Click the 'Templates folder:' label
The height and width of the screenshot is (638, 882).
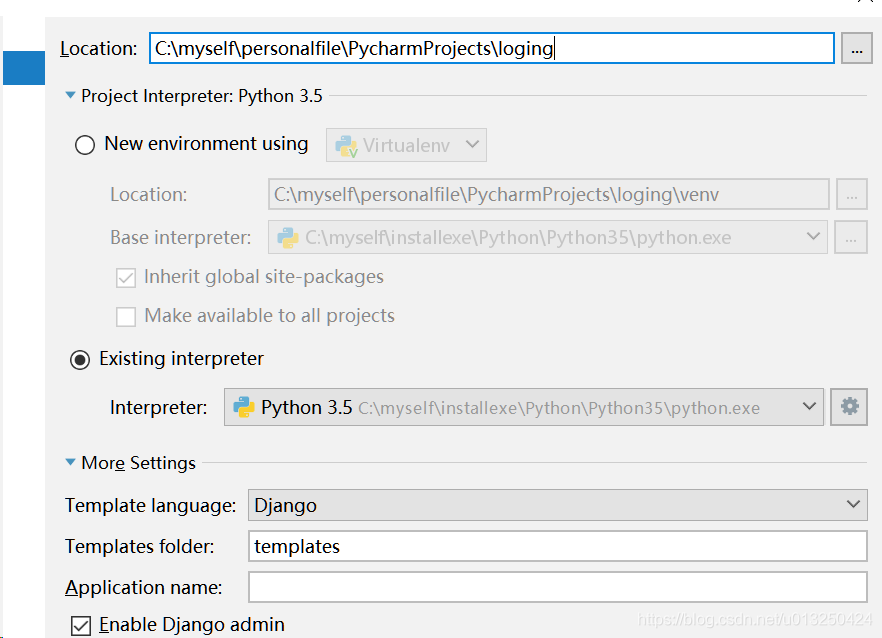coord(140,546)
